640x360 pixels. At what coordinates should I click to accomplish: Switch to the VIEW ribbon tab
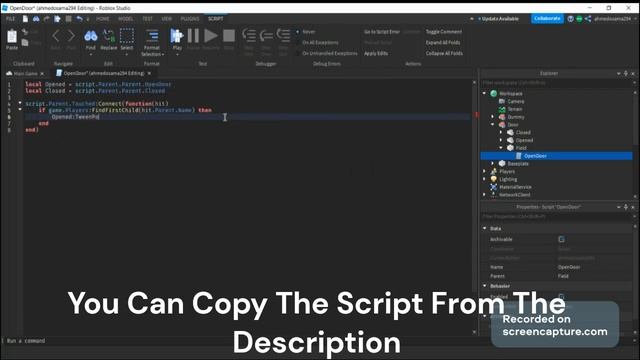click(167, 19)
